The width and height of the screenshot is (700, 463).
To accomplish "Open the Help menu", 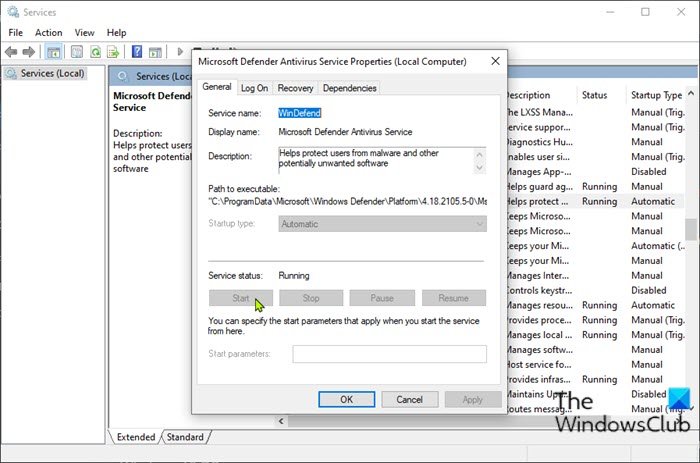I will pos(116,33).
